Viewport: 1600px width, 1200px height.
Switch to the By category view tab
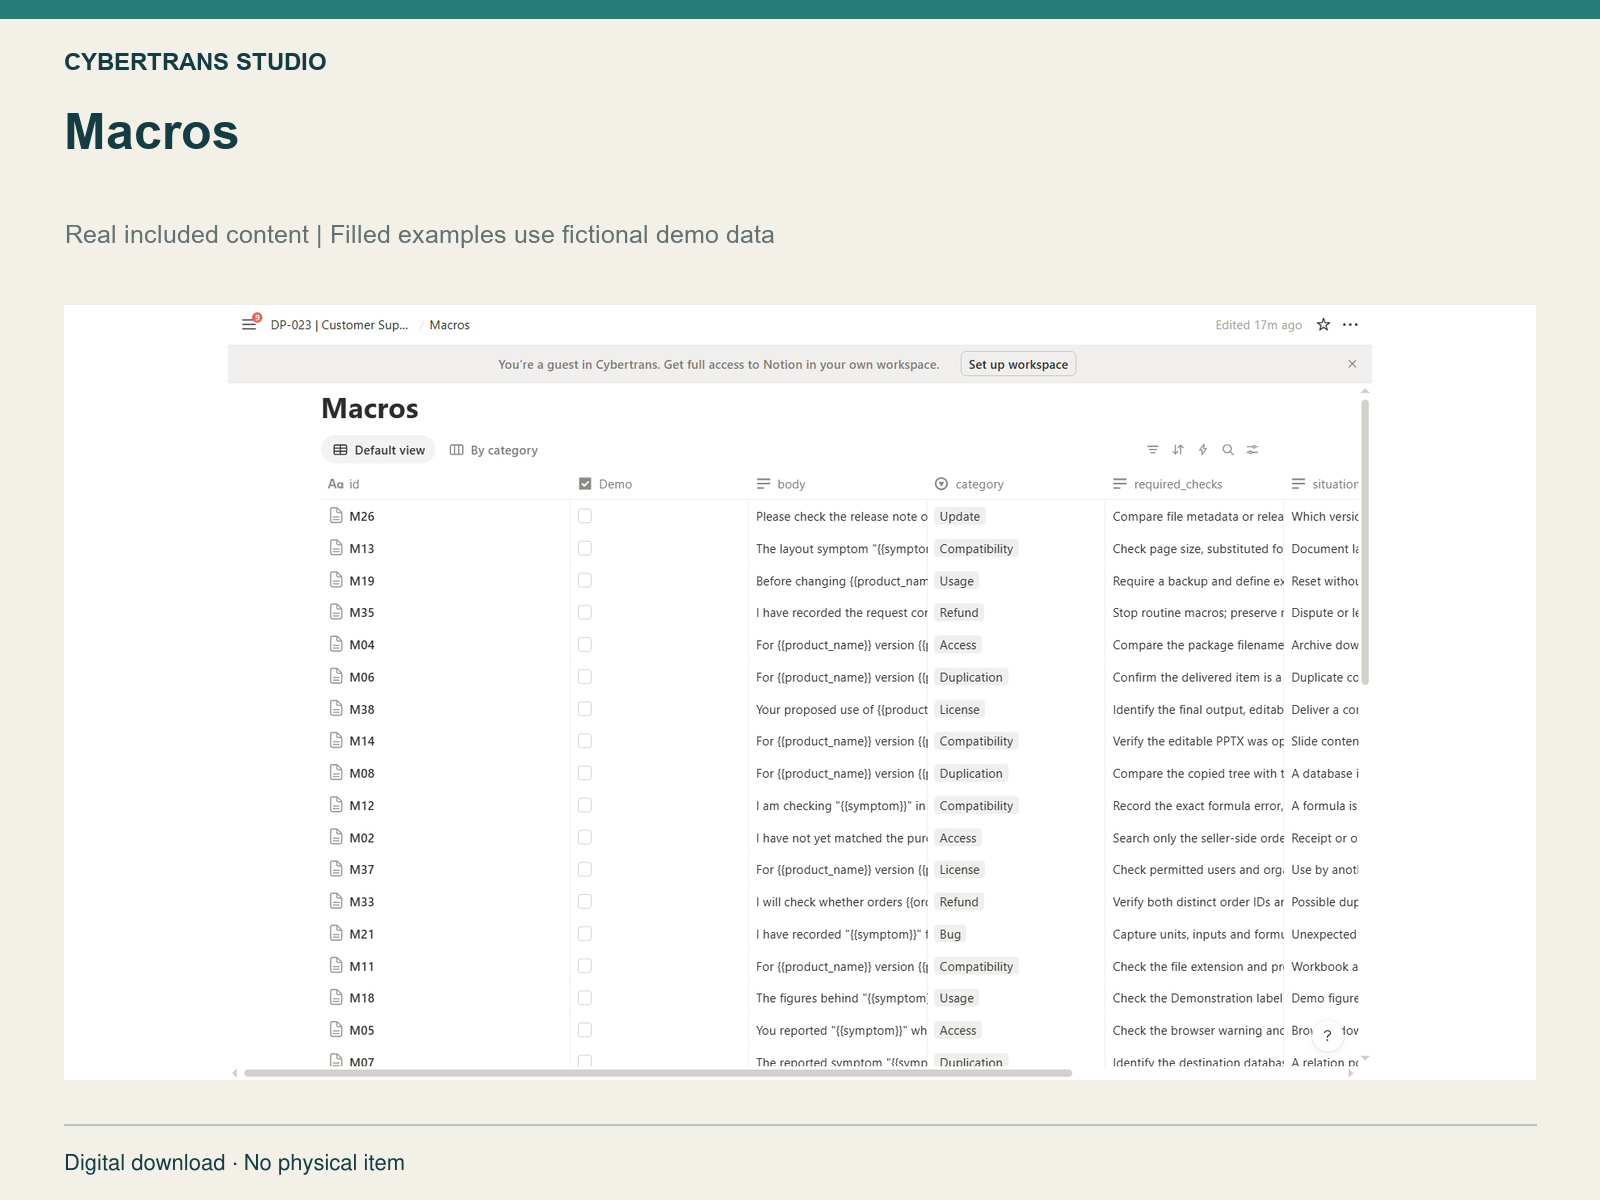pos(494,450)
